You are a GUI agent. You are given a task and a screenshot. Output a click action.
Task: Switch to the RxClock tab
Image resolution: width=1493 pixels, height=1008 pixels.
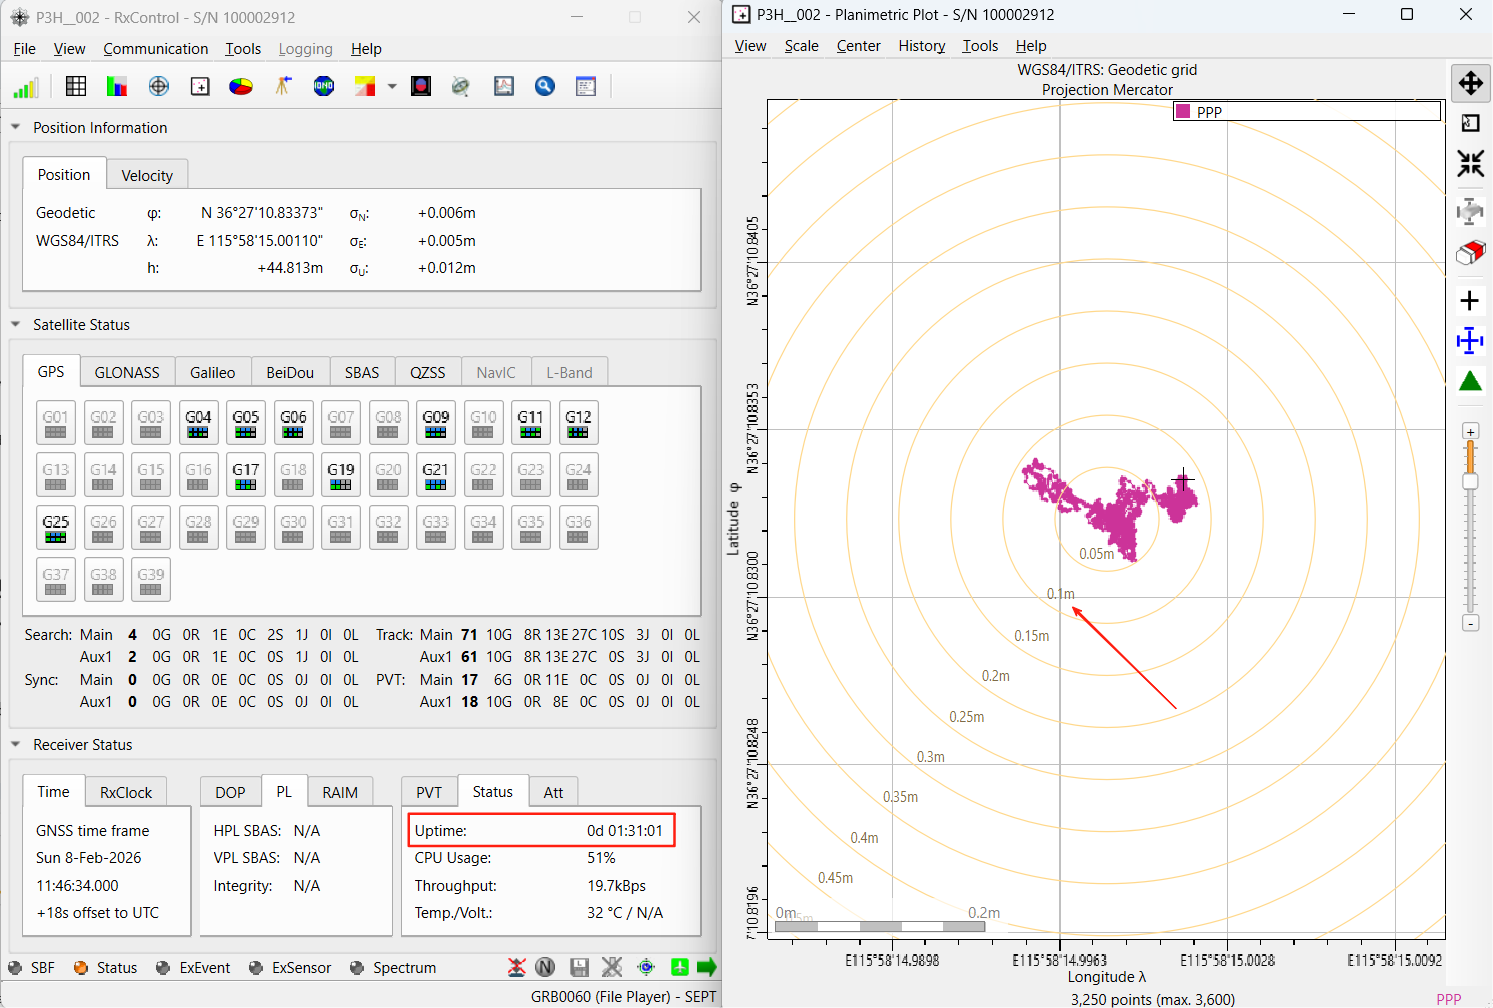126,792
